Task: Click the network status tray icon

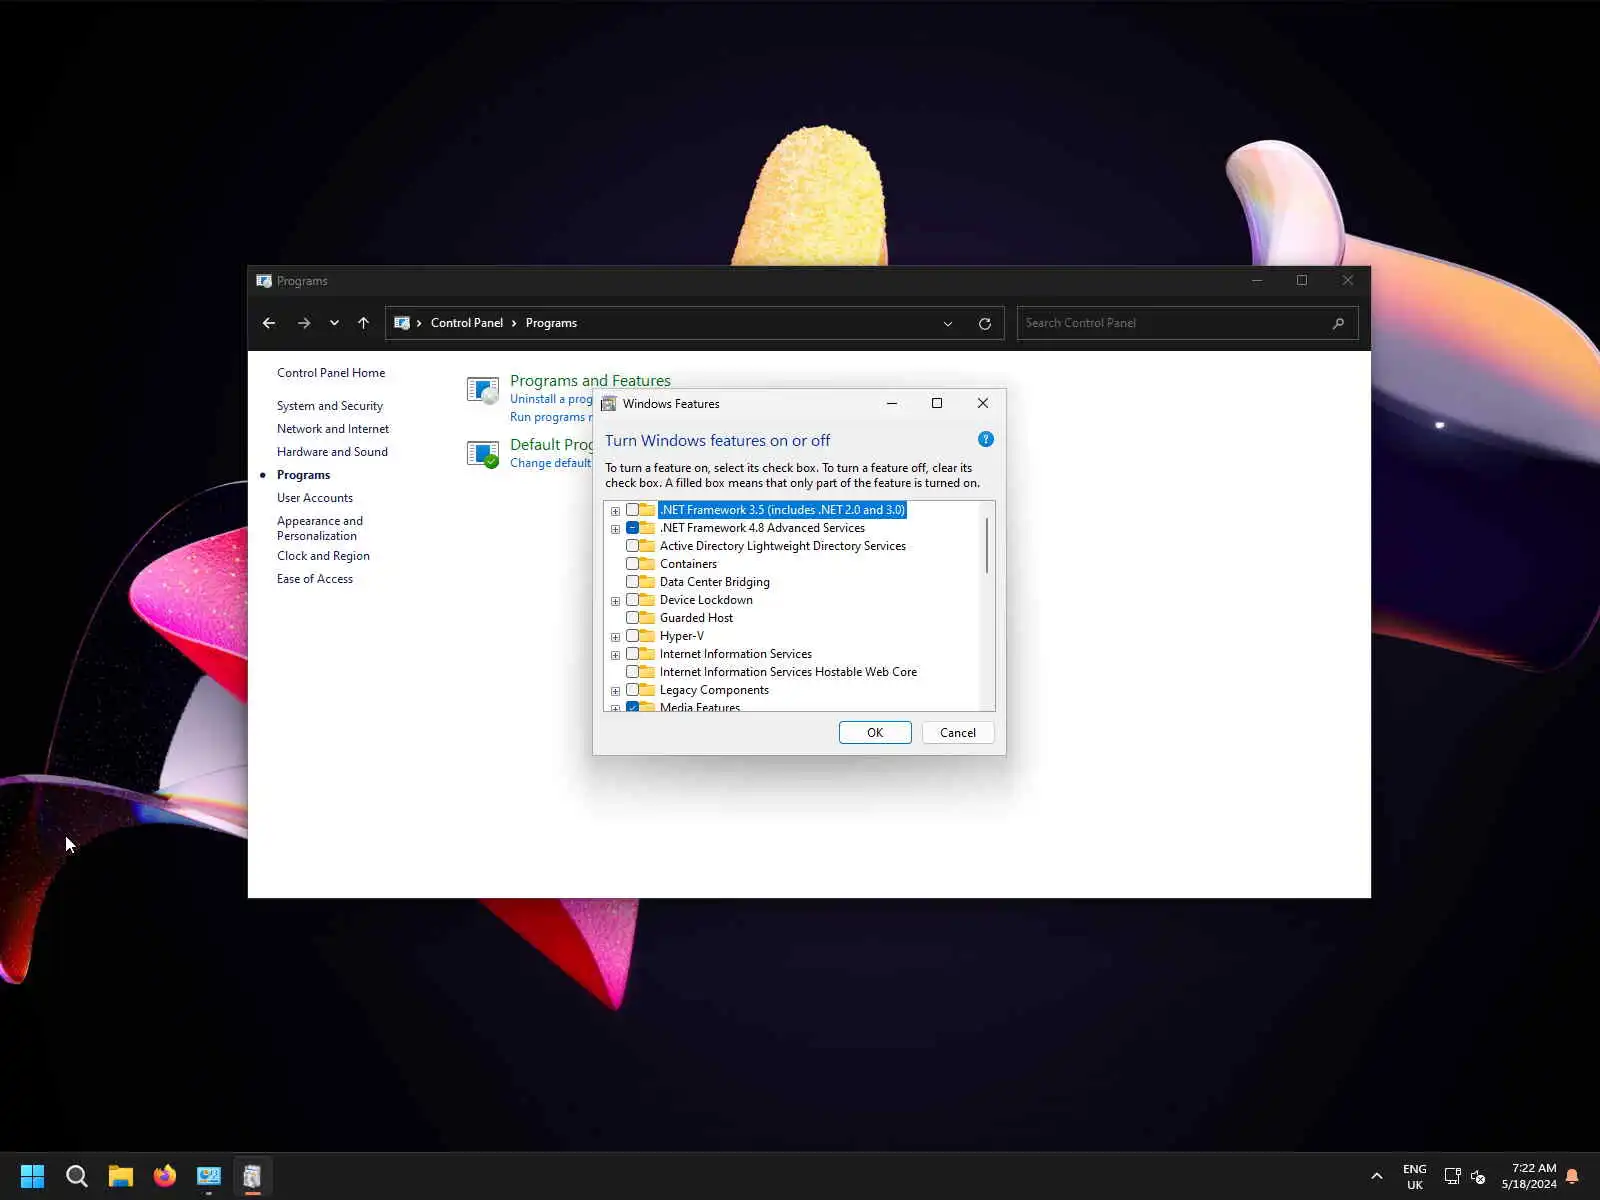Action: pos(1452,1176)
